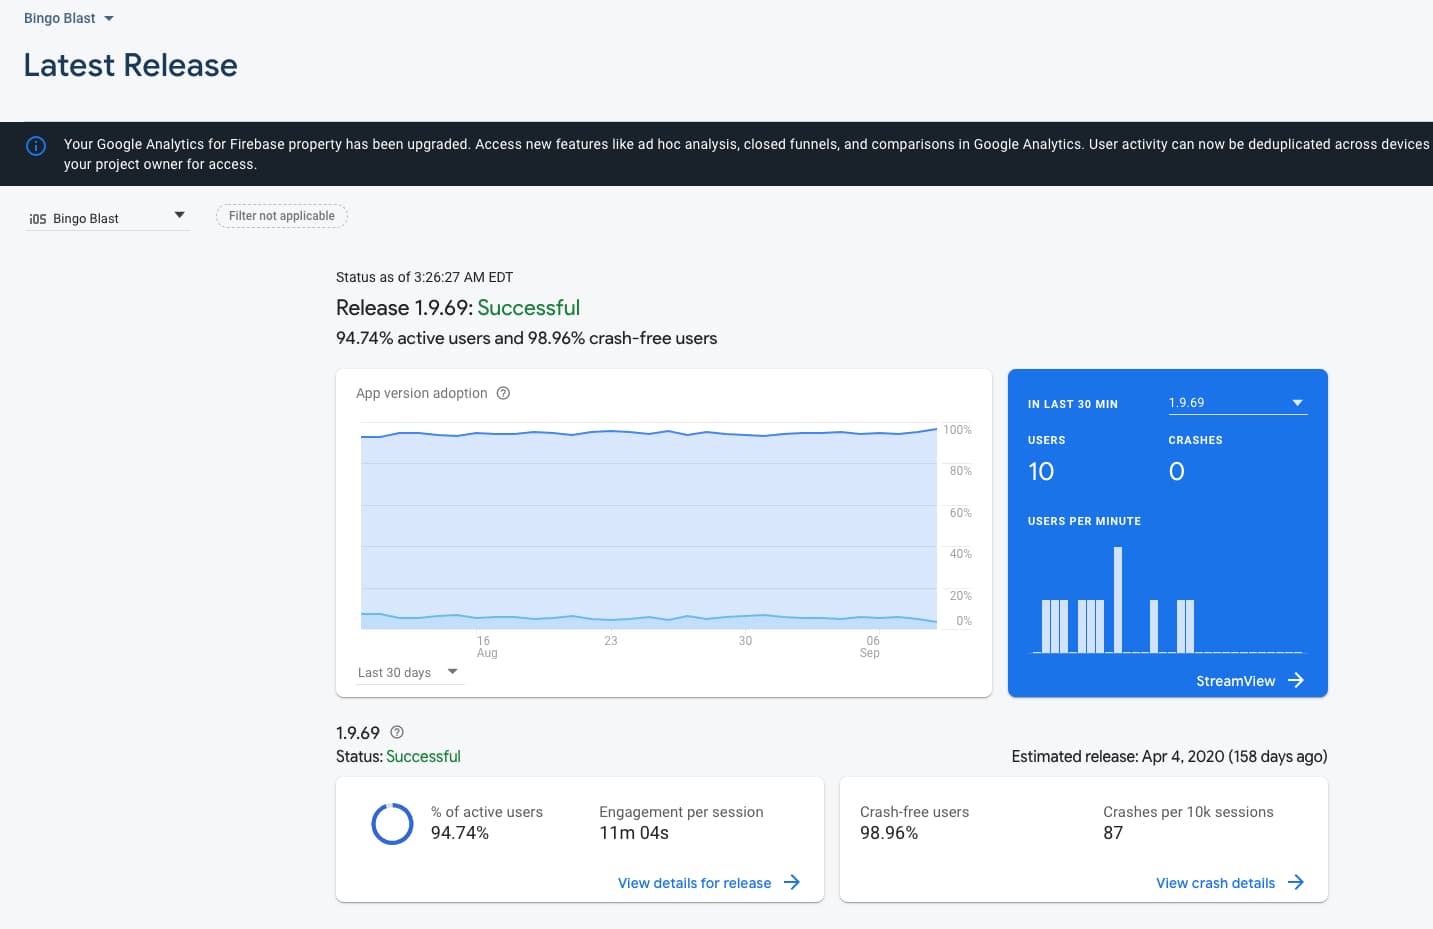
Task: Click the info icon in the banner
Action: pyautogui.click(x=36, y=146)
